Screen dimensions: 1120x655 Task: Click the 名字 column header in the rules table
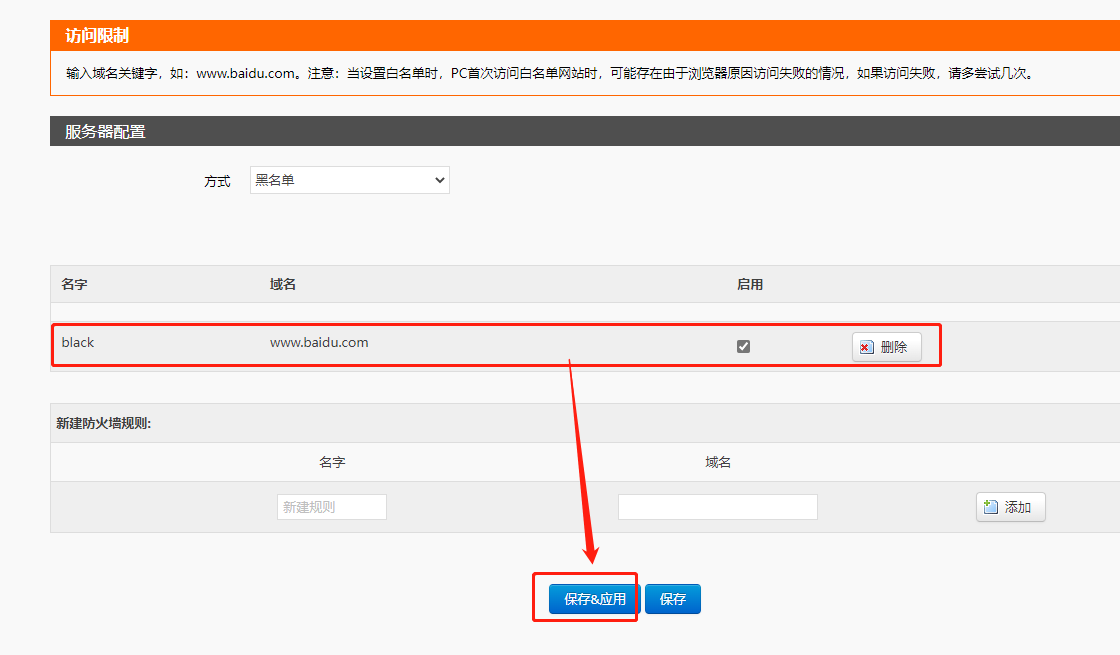(x=75, y=284)
